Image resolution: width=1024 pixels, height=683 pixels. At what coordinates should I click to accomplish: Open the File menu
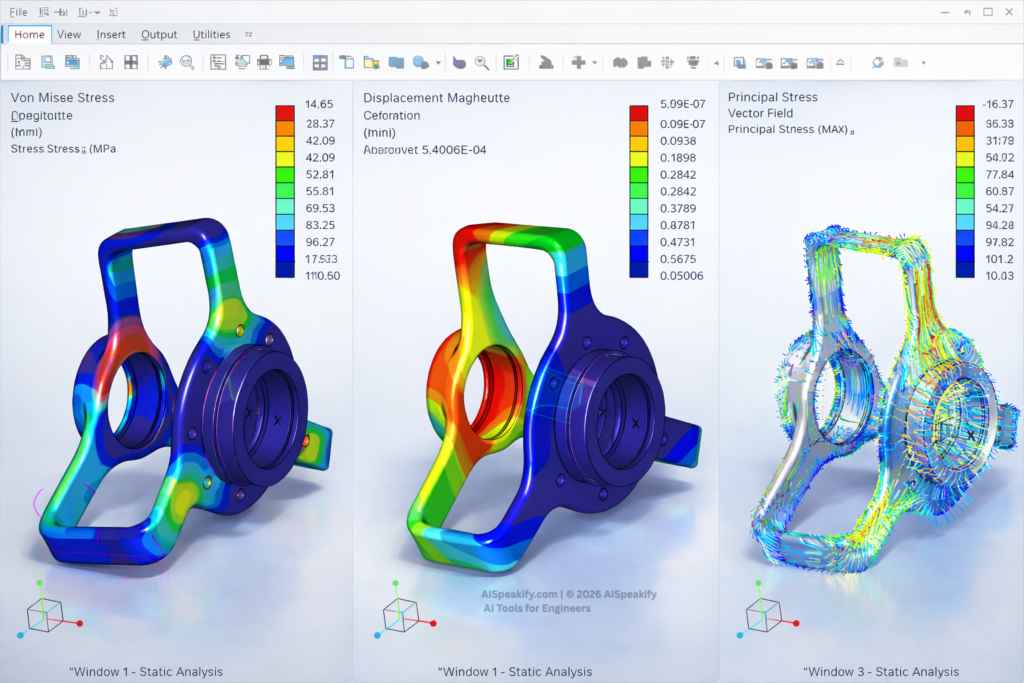(x=18, y=10)
